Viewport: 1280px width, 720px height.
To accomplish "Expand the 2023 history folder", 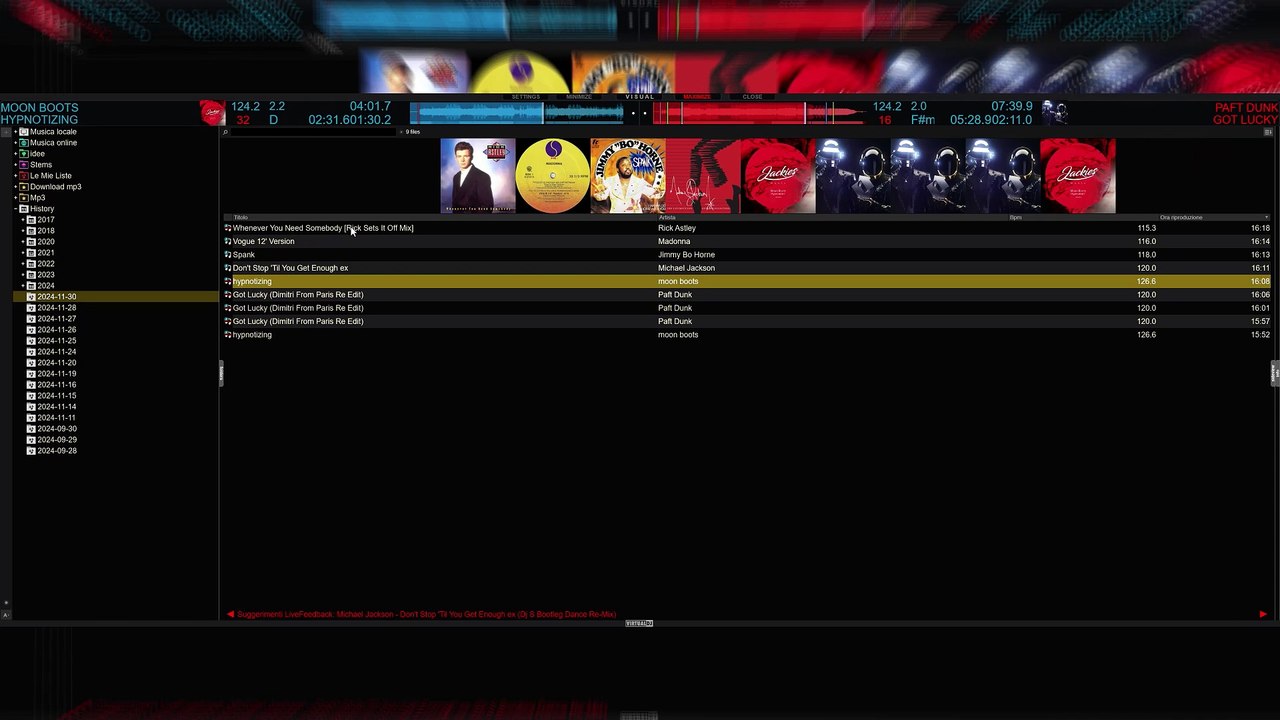I will coord(23,275).
